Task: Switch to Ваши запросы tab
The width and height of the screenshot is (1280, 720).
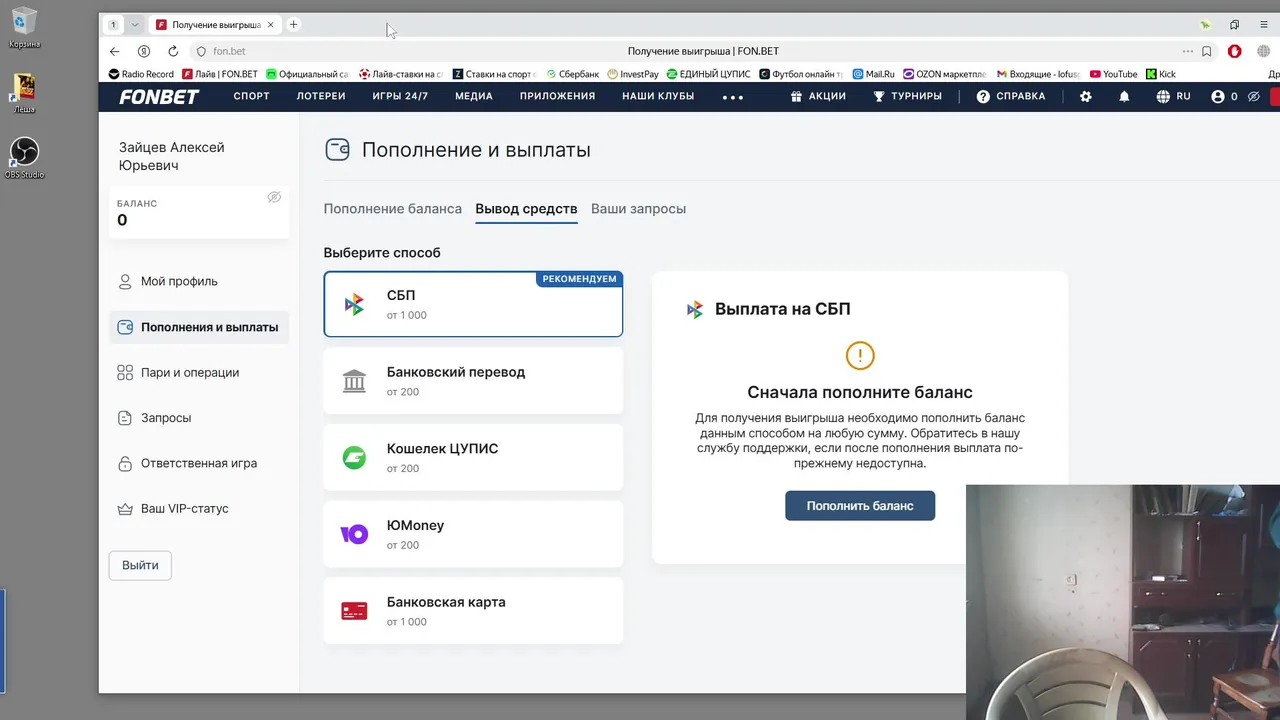Action: point(638,209)
